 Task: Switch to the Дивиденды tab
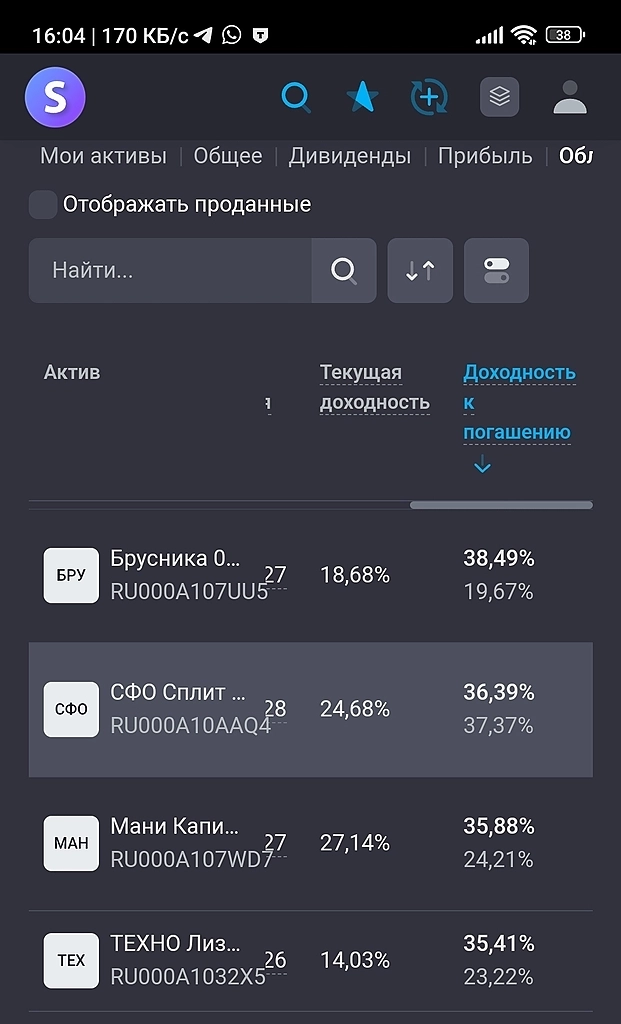(x=350, y=156)
